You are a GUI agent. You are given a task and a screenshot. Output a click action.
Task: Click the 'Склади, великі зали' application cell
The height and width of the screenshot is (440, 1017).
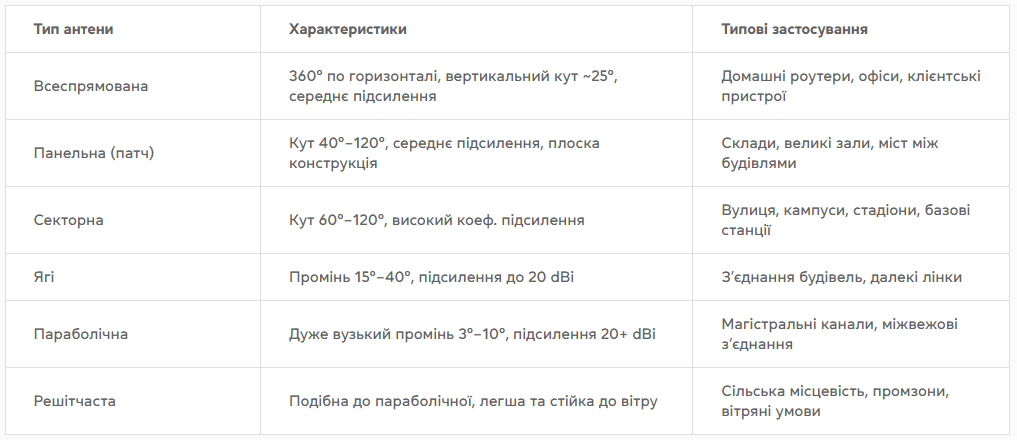click(x=830, y=153)
